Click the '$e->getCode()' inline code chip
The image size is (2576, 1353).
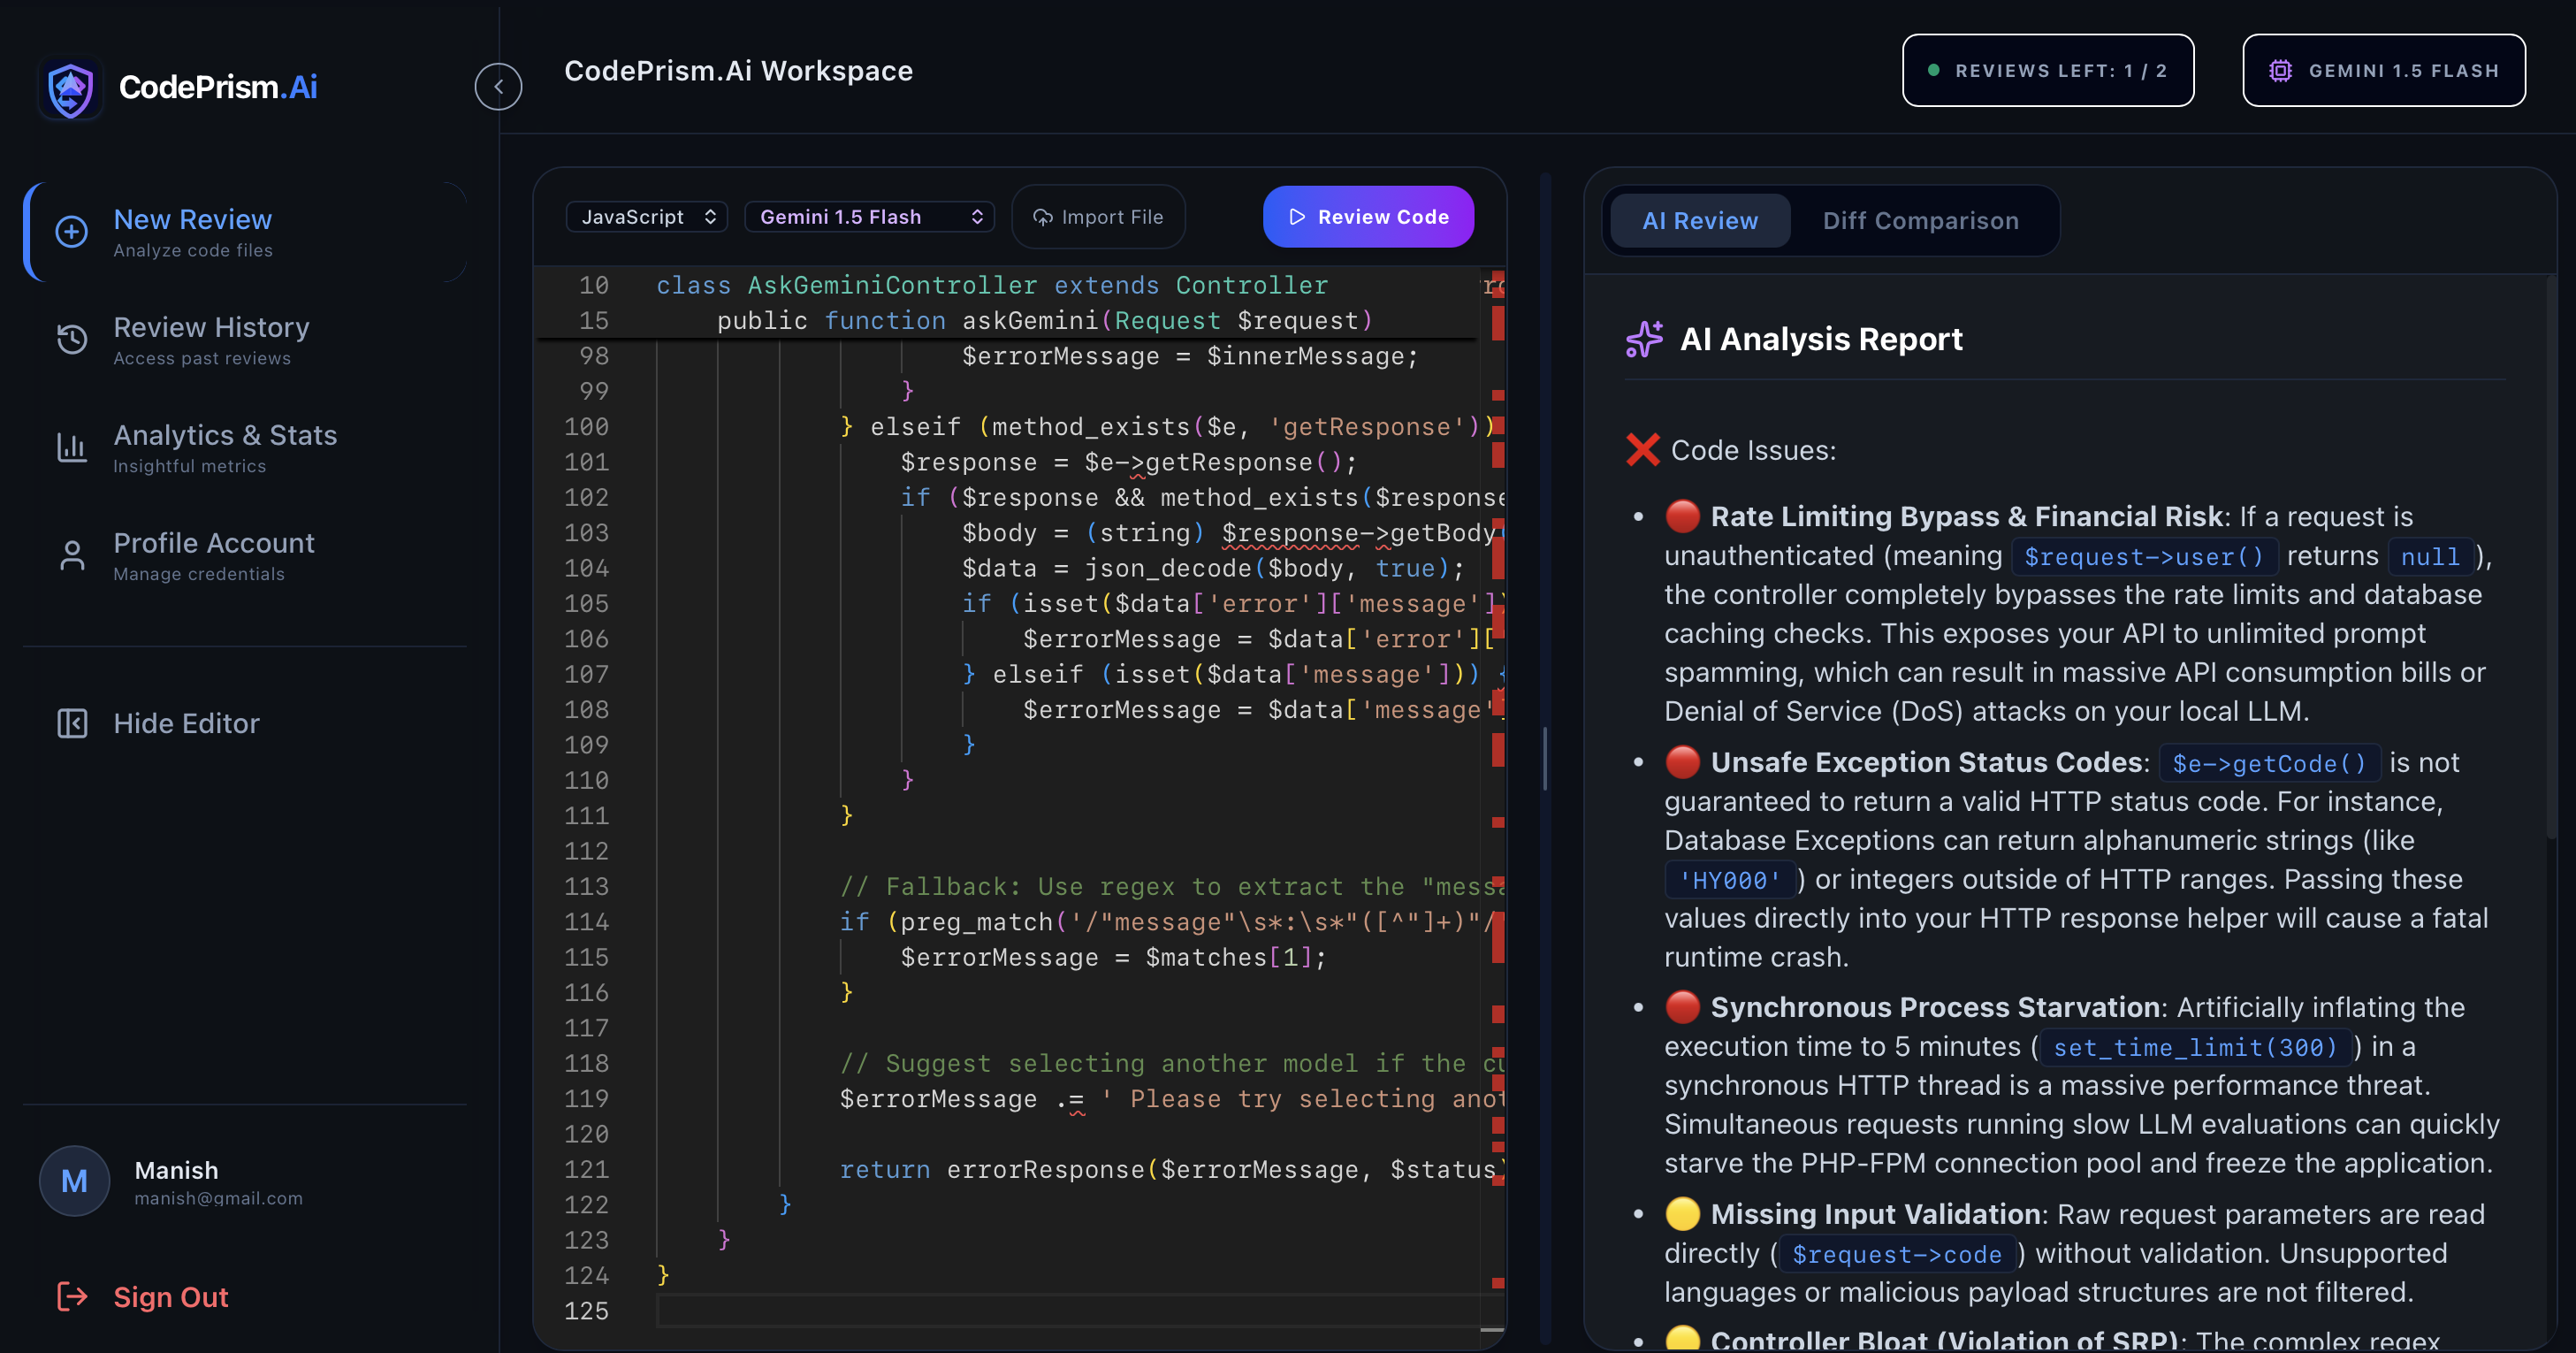(x=2269, y=764)
